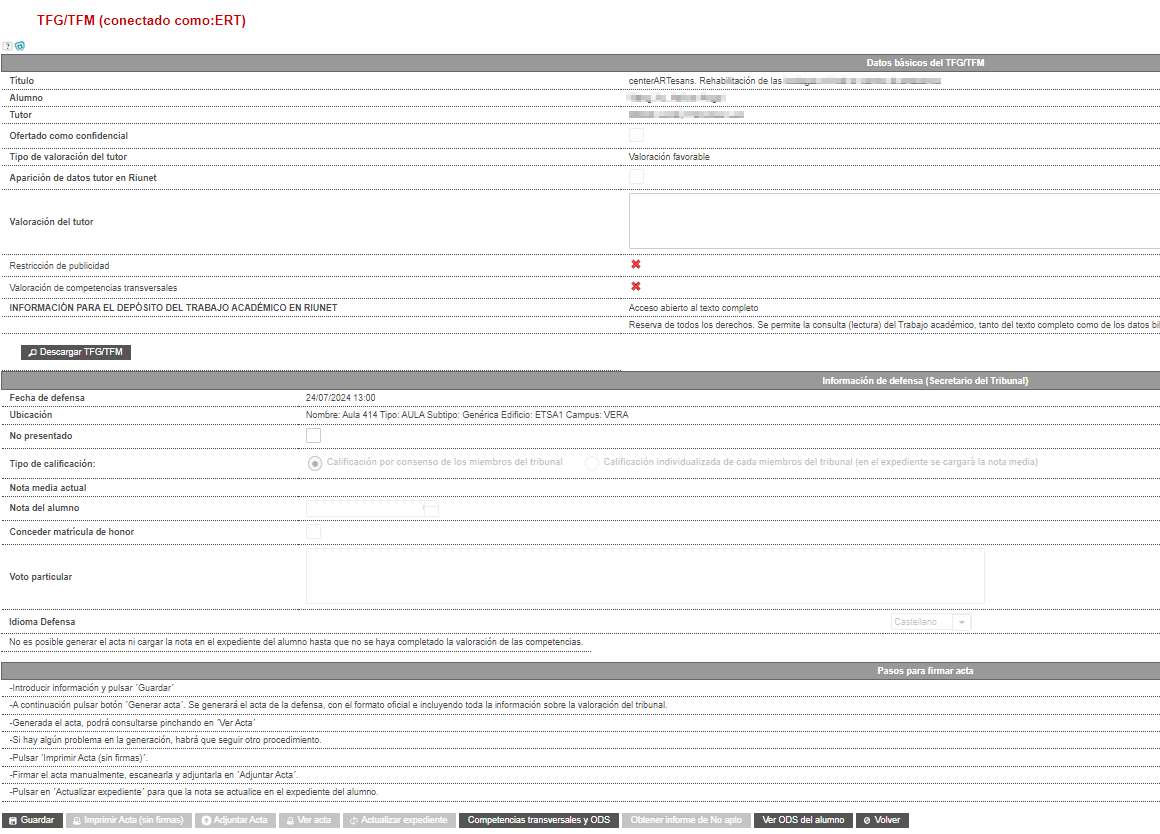Image resolution: width=1160 pixels, height=834 pixels.
Task: Click Imprimir Acta (sin firmas) button
Action: (129, 820)
